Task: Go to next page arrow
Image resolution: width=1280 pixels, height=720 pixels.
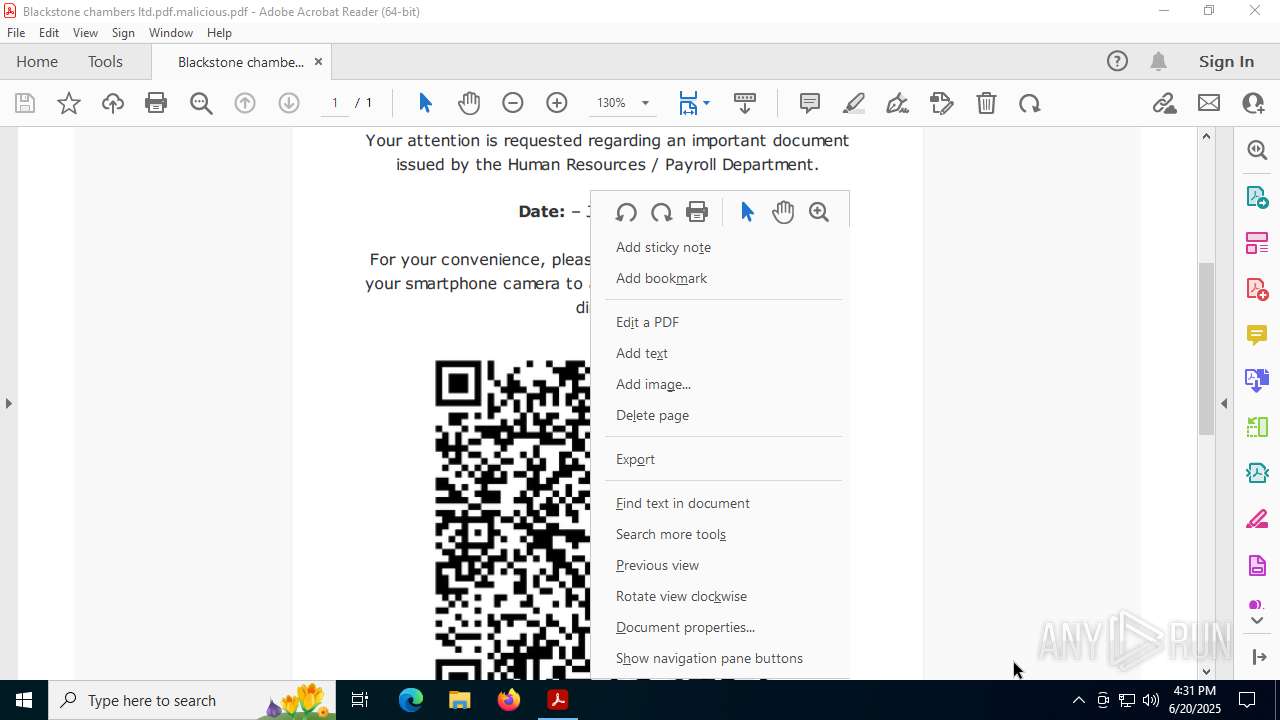Action: (x=289, y=103)
